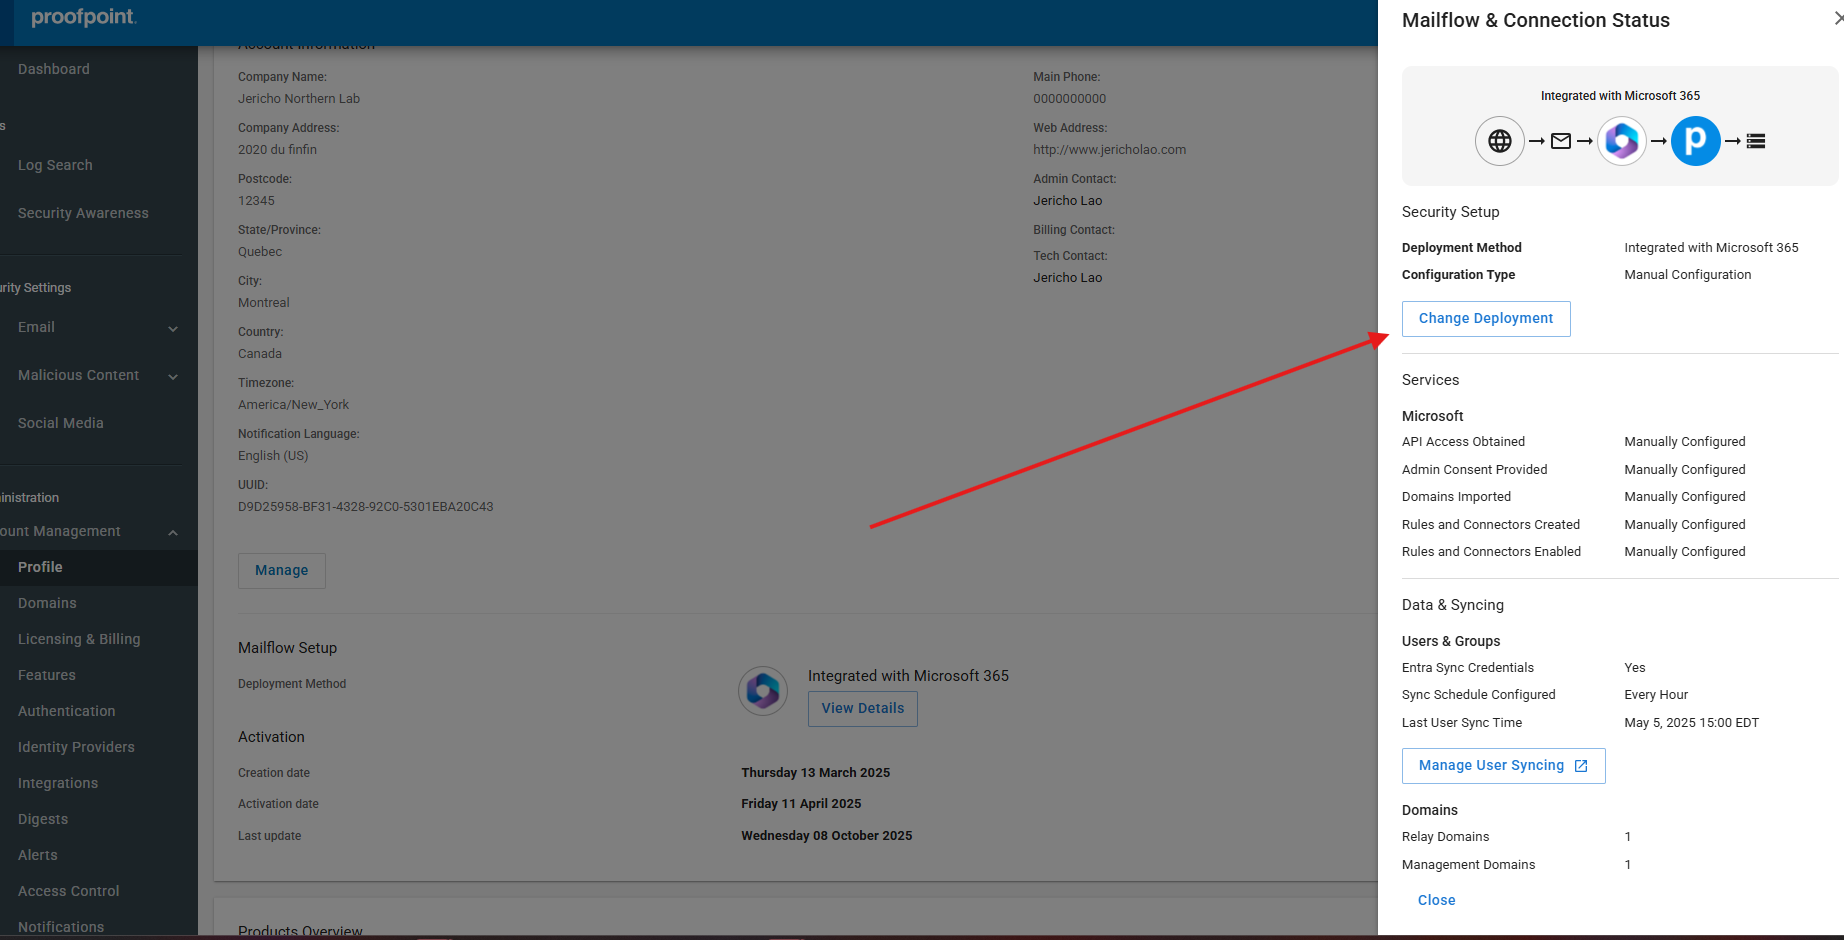Click the Admin Consent Provided row

click(1574, 470)
